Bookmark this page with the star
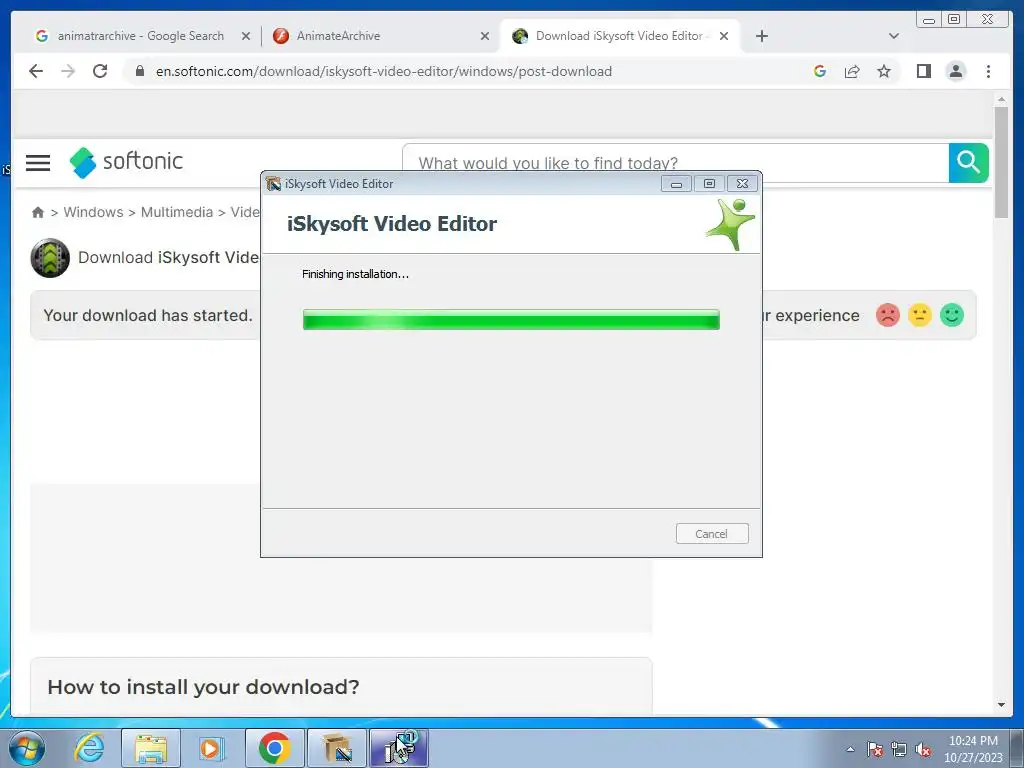This screenshot has width=1024, height=768. [x=884, y=71]
